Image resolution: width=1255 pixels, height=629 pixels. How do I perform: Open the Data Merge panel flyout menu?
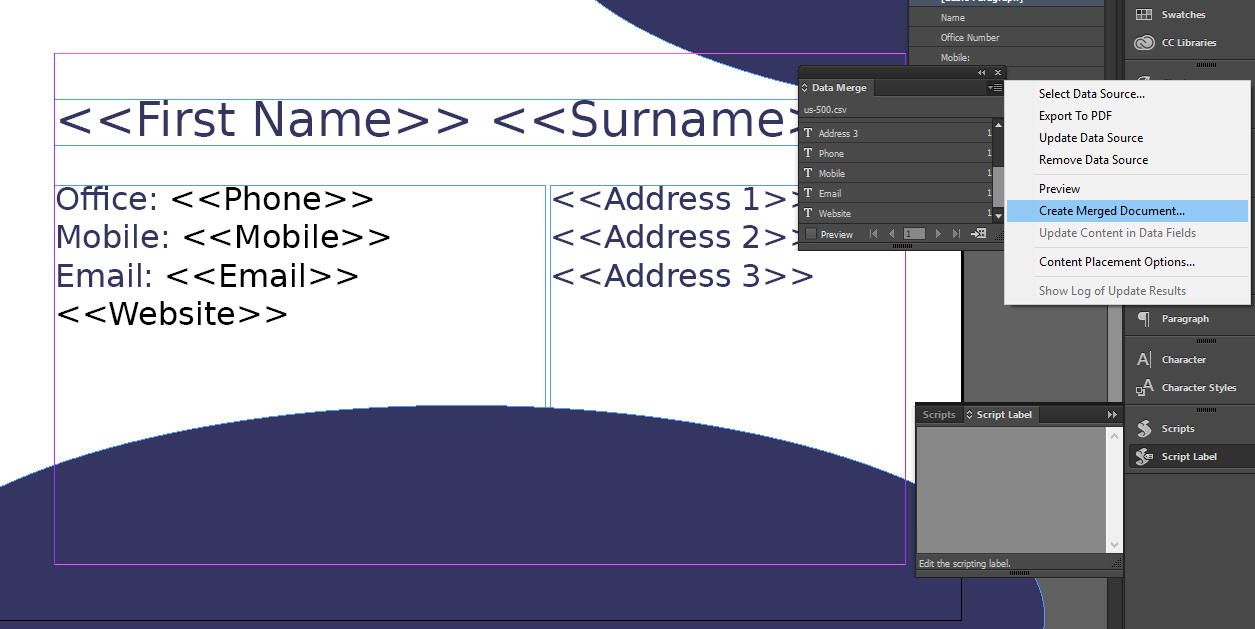(x=994, y=88)
